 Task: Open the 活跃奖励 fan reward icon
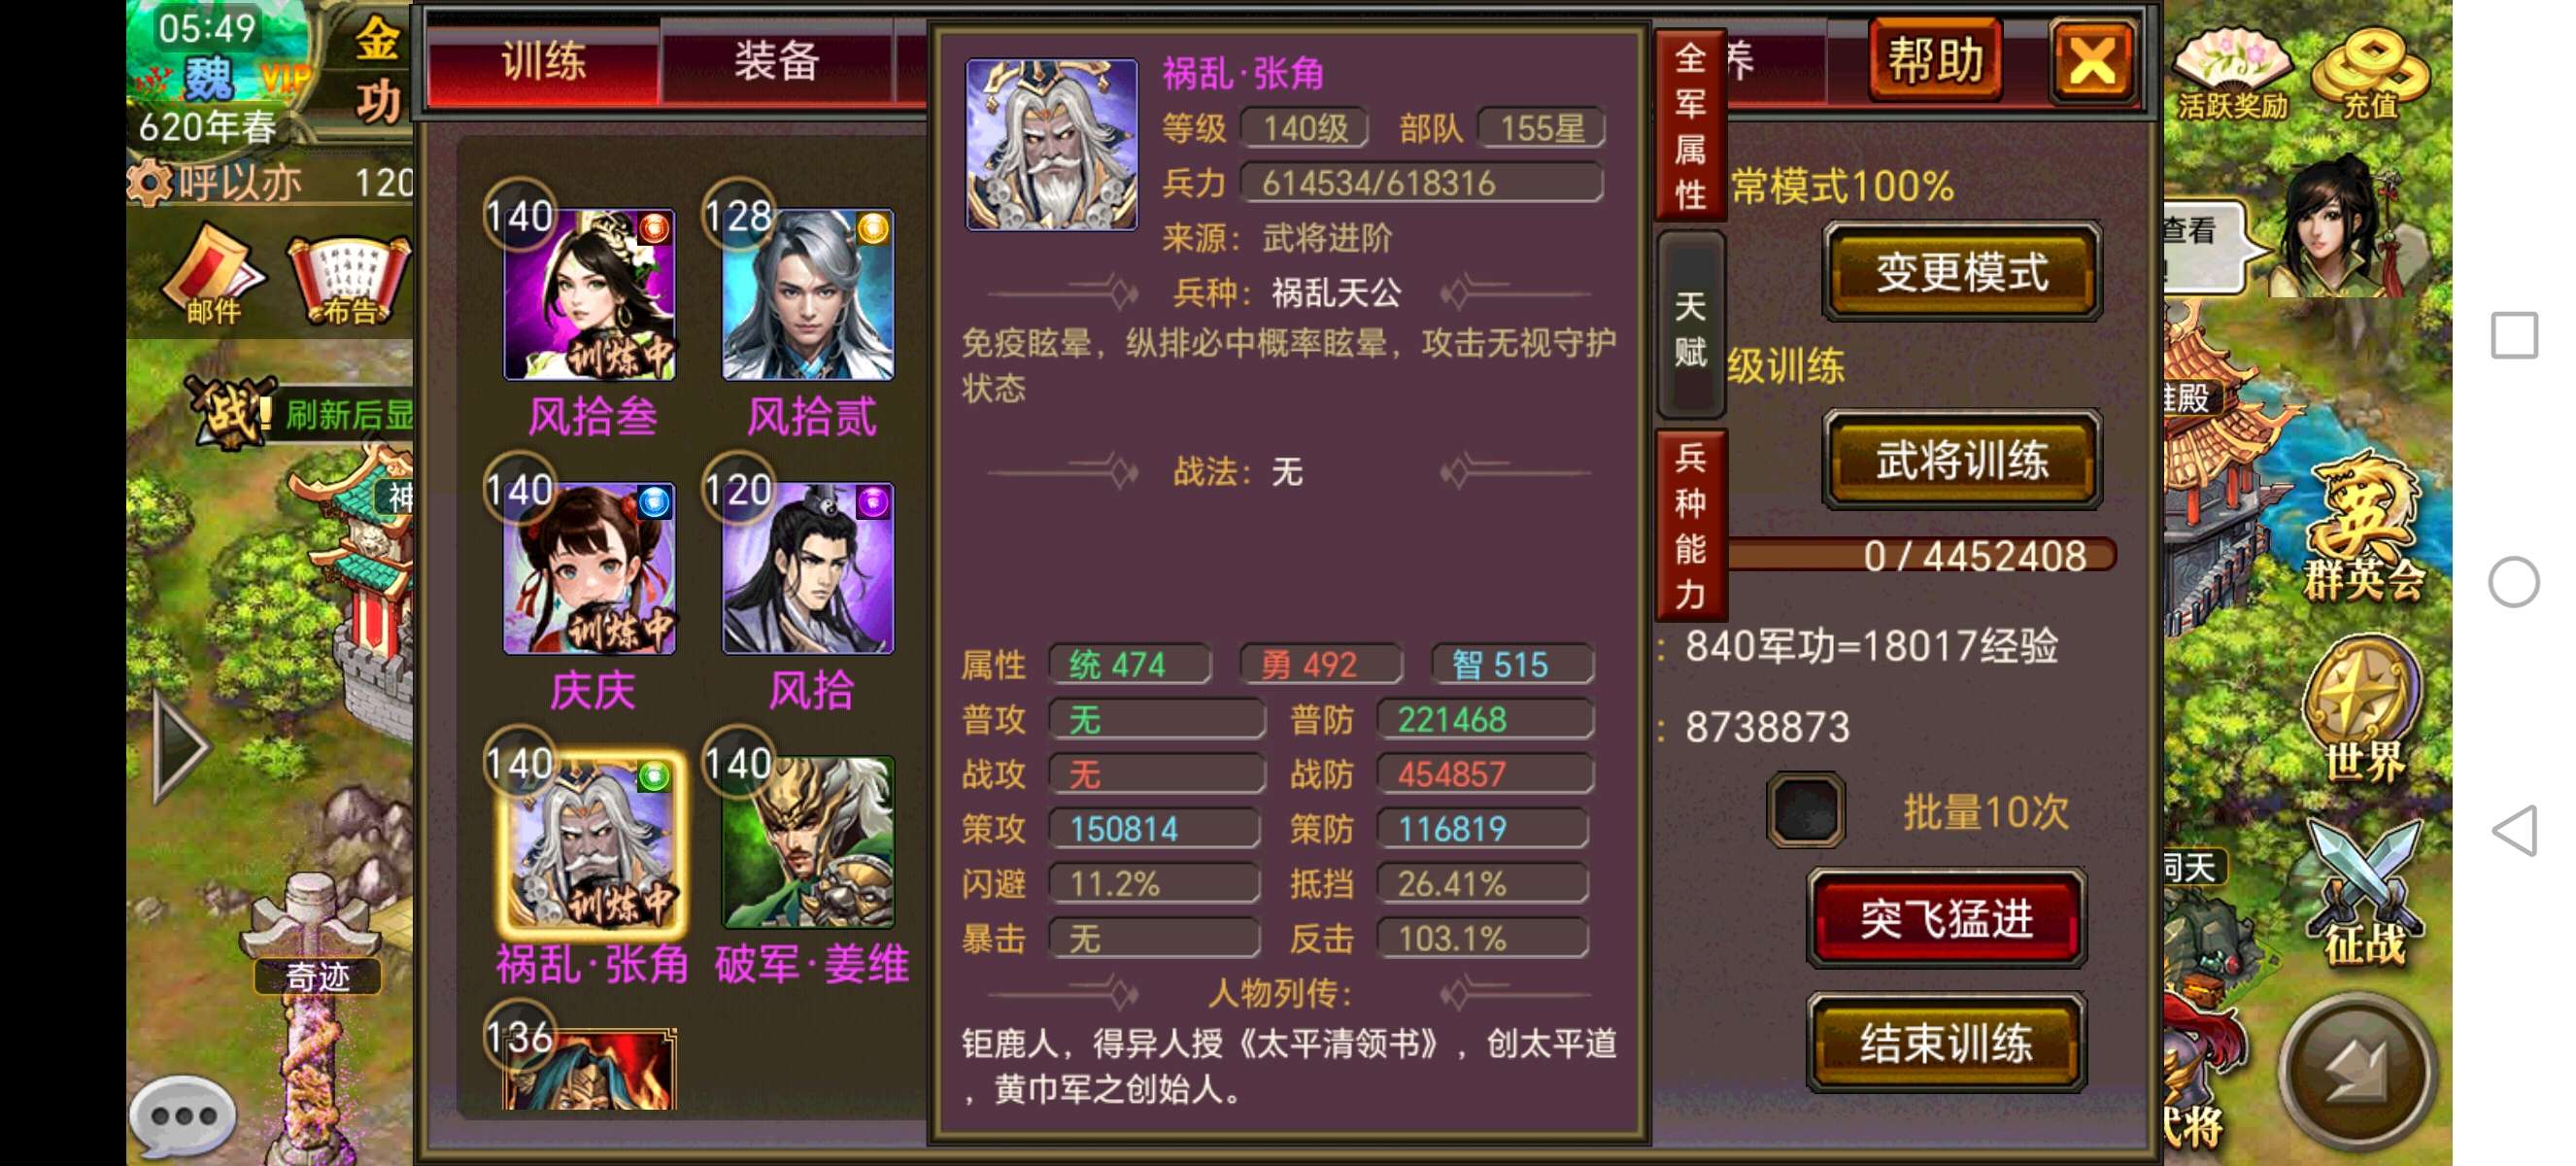[2232, 72]
